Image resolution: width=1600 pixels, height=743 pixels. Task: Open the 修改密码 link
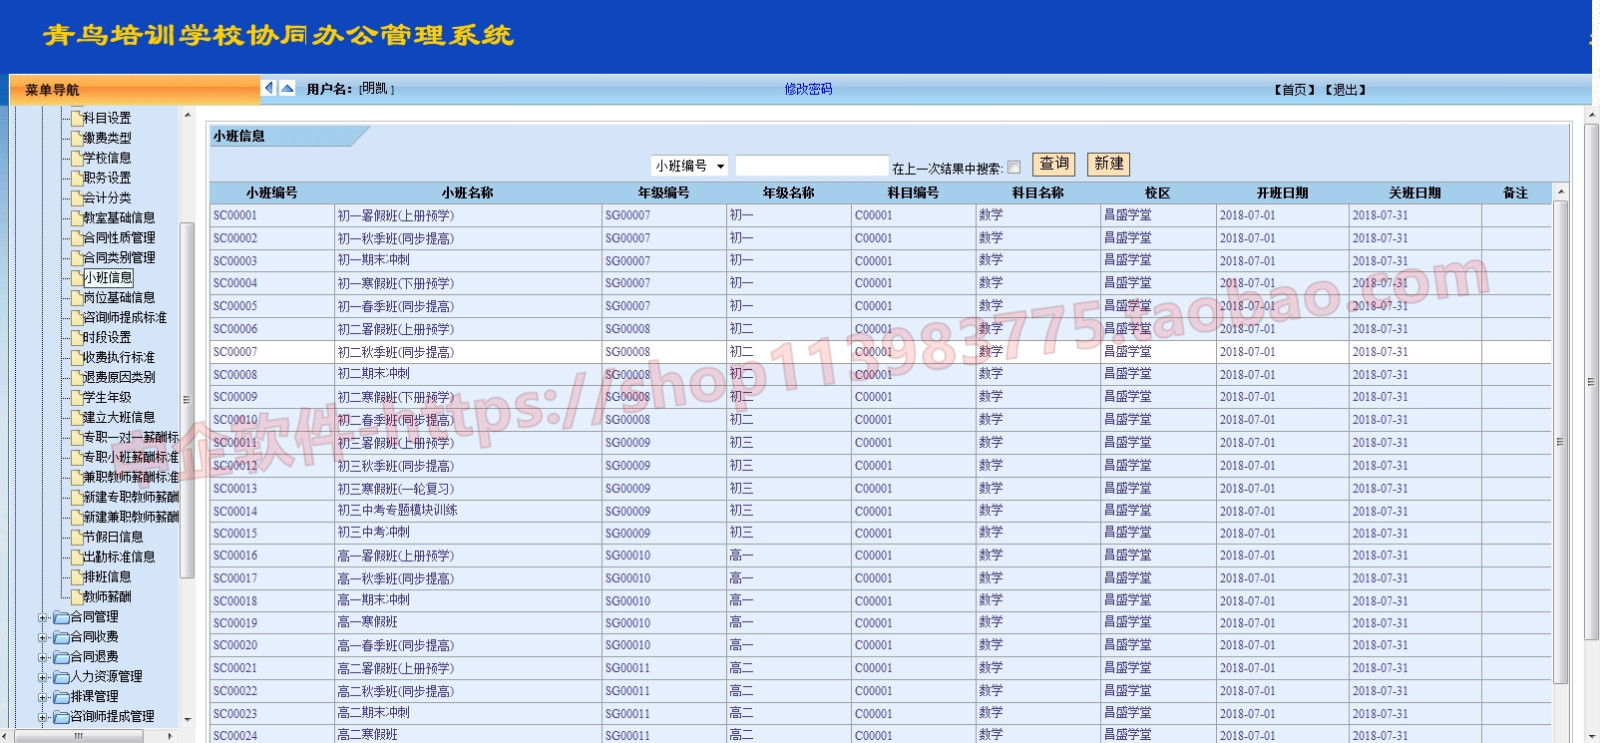coord(808,89)
